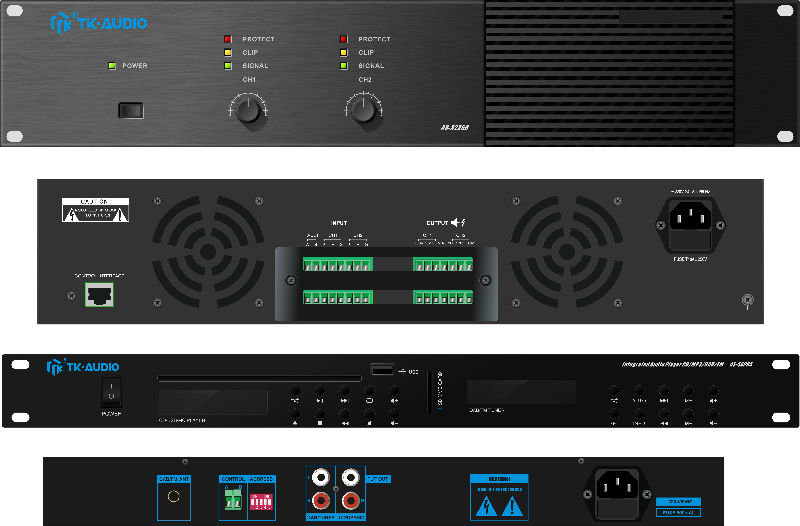Turn the CH1 volume knob
Screen dimensions: 800x526
coord(246,108)
